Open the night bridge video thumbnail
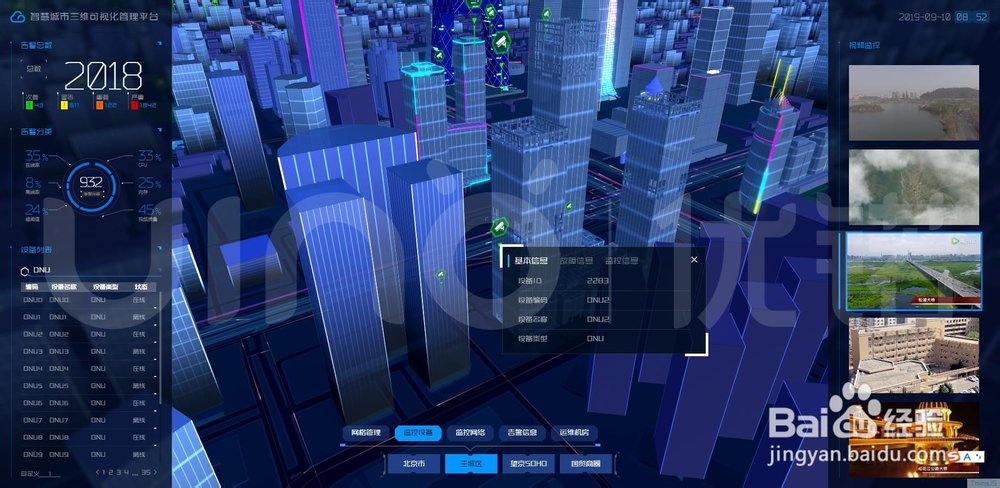Image resolution: width=1000 pixels, height=488 pixels. click(x=913, y=440)
